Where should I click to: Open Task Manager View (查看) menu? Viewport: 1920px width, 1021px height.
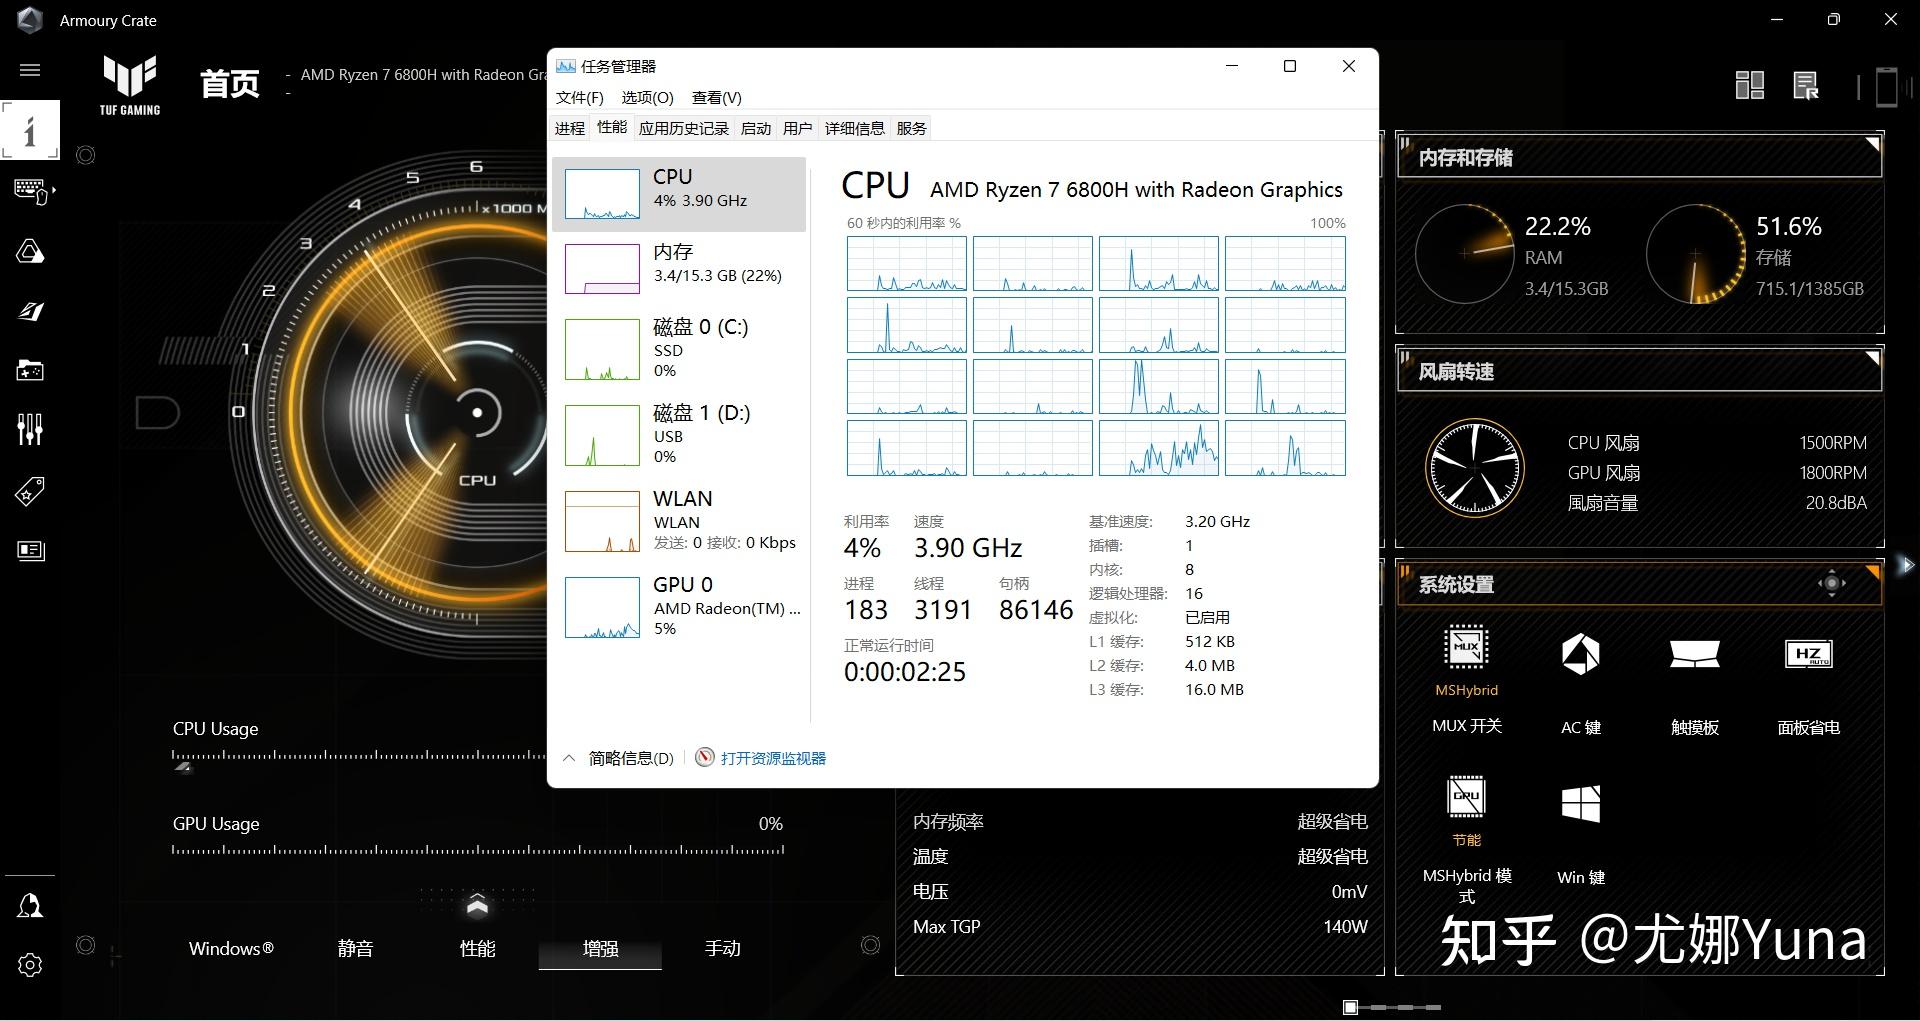click(x=716, y=97)
